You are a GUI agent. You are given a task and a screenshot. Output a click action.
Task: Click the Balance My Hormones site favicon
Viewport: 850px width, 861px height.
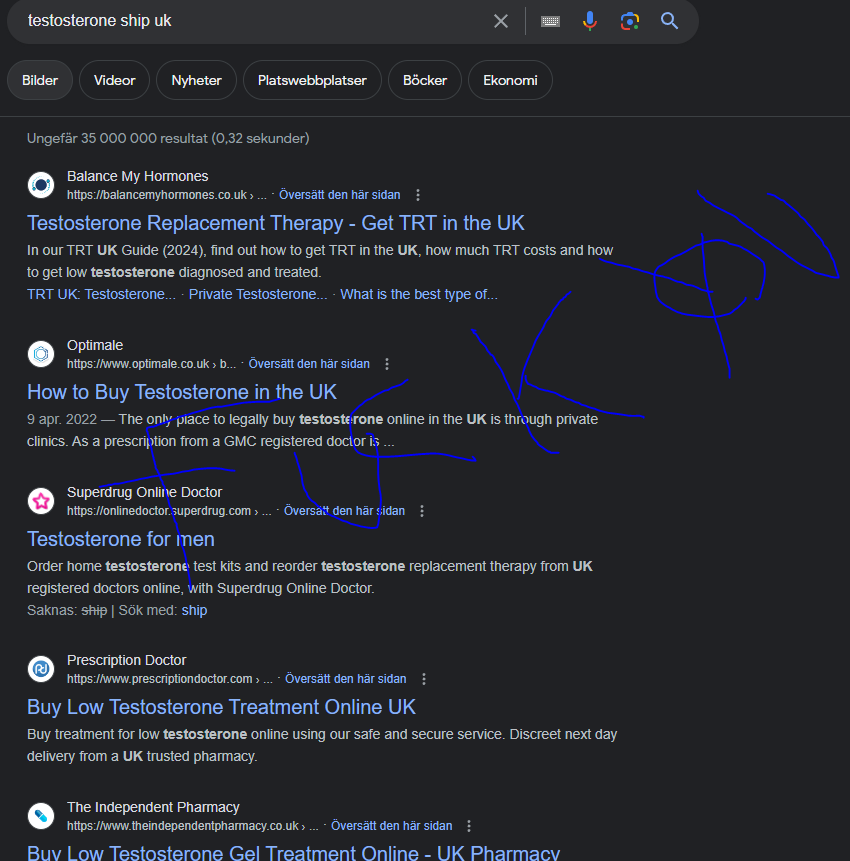tap(41, 185)
